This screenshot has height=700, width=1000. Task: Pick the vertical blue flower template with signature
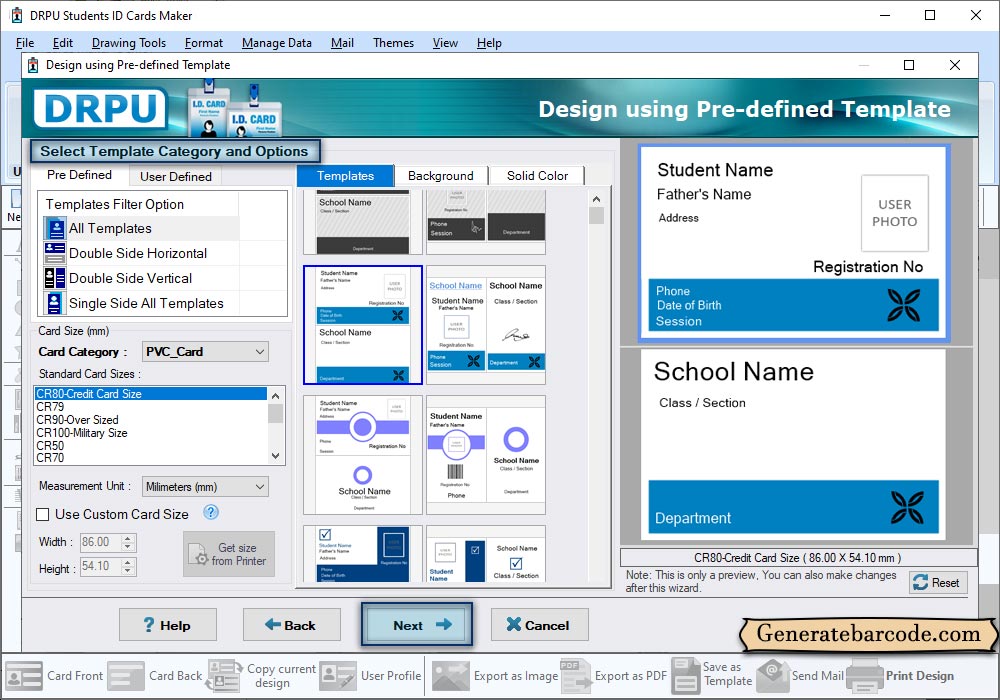[485, 324]
